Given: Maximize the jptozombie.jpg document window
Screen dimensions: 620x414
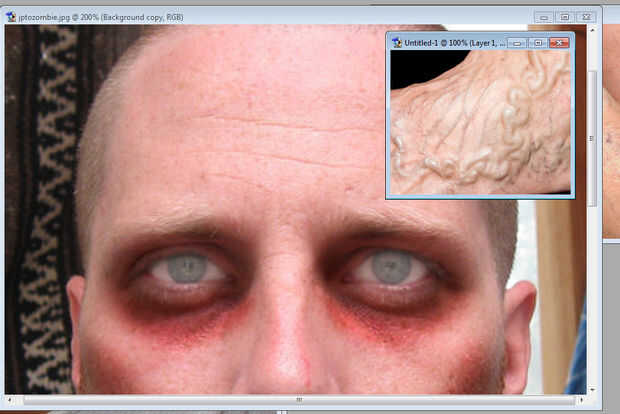Looking at the screenshot, I should tap(565, 17).
